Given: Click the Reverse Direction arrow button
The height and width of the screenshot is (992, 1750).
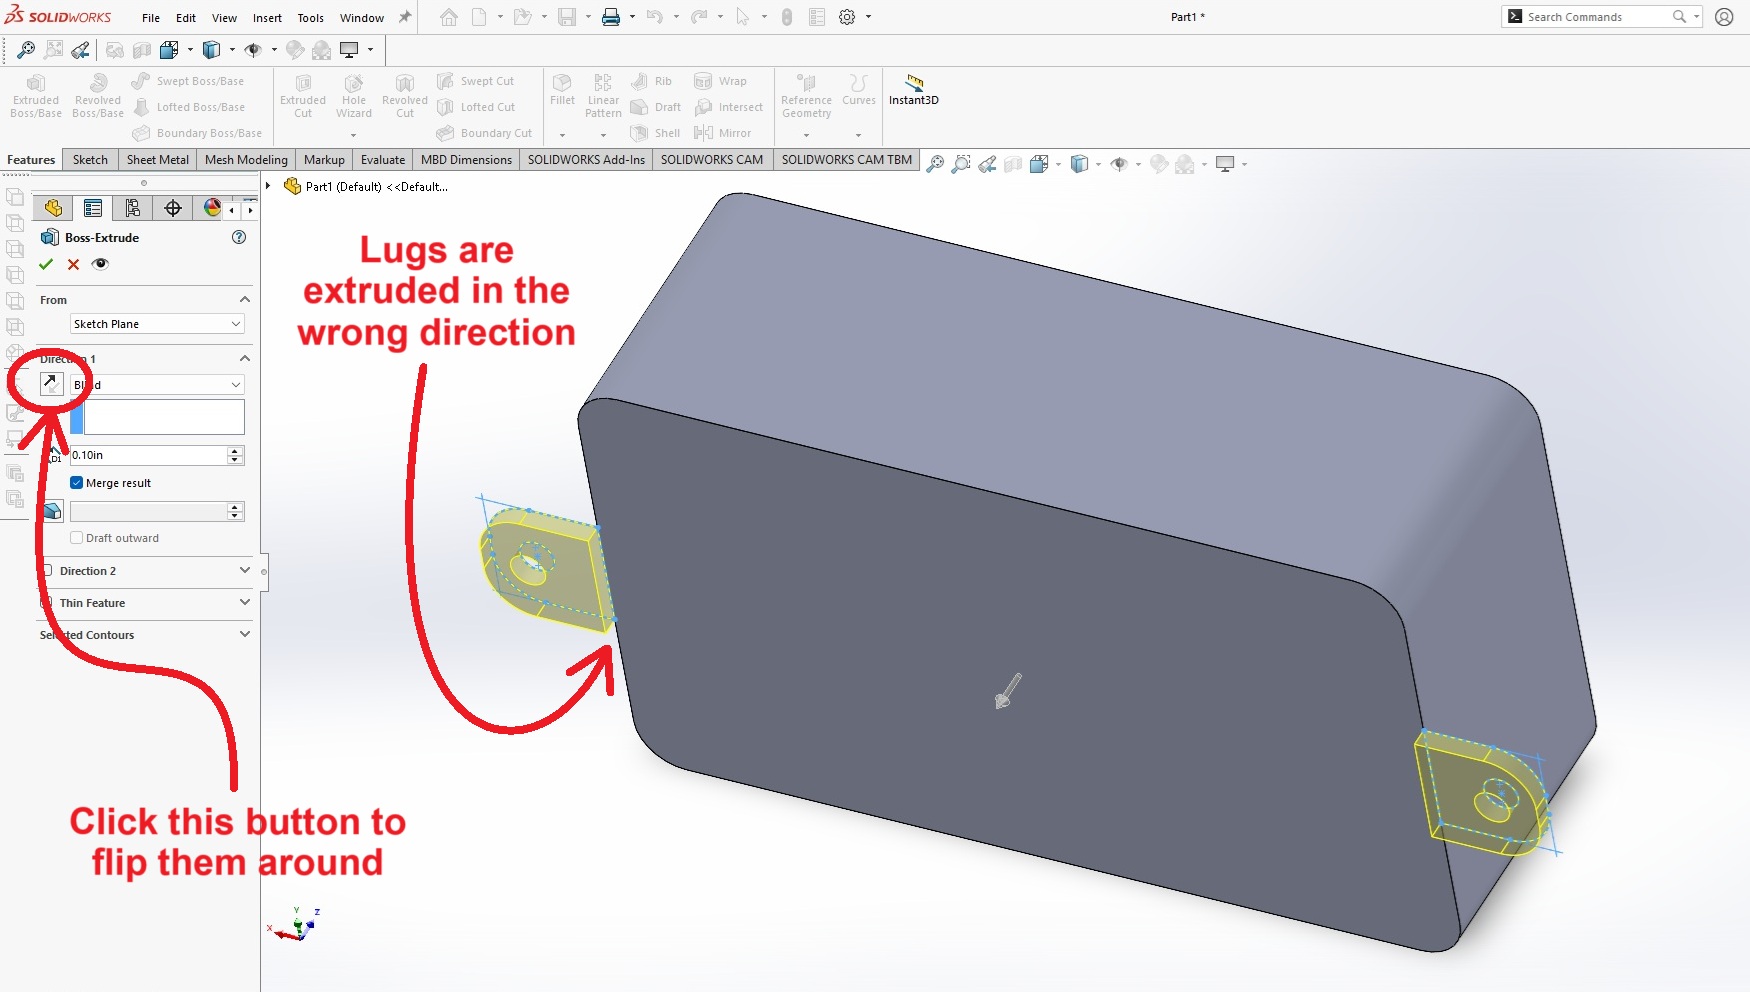Looking at the screenshot, I should [52, 384].
